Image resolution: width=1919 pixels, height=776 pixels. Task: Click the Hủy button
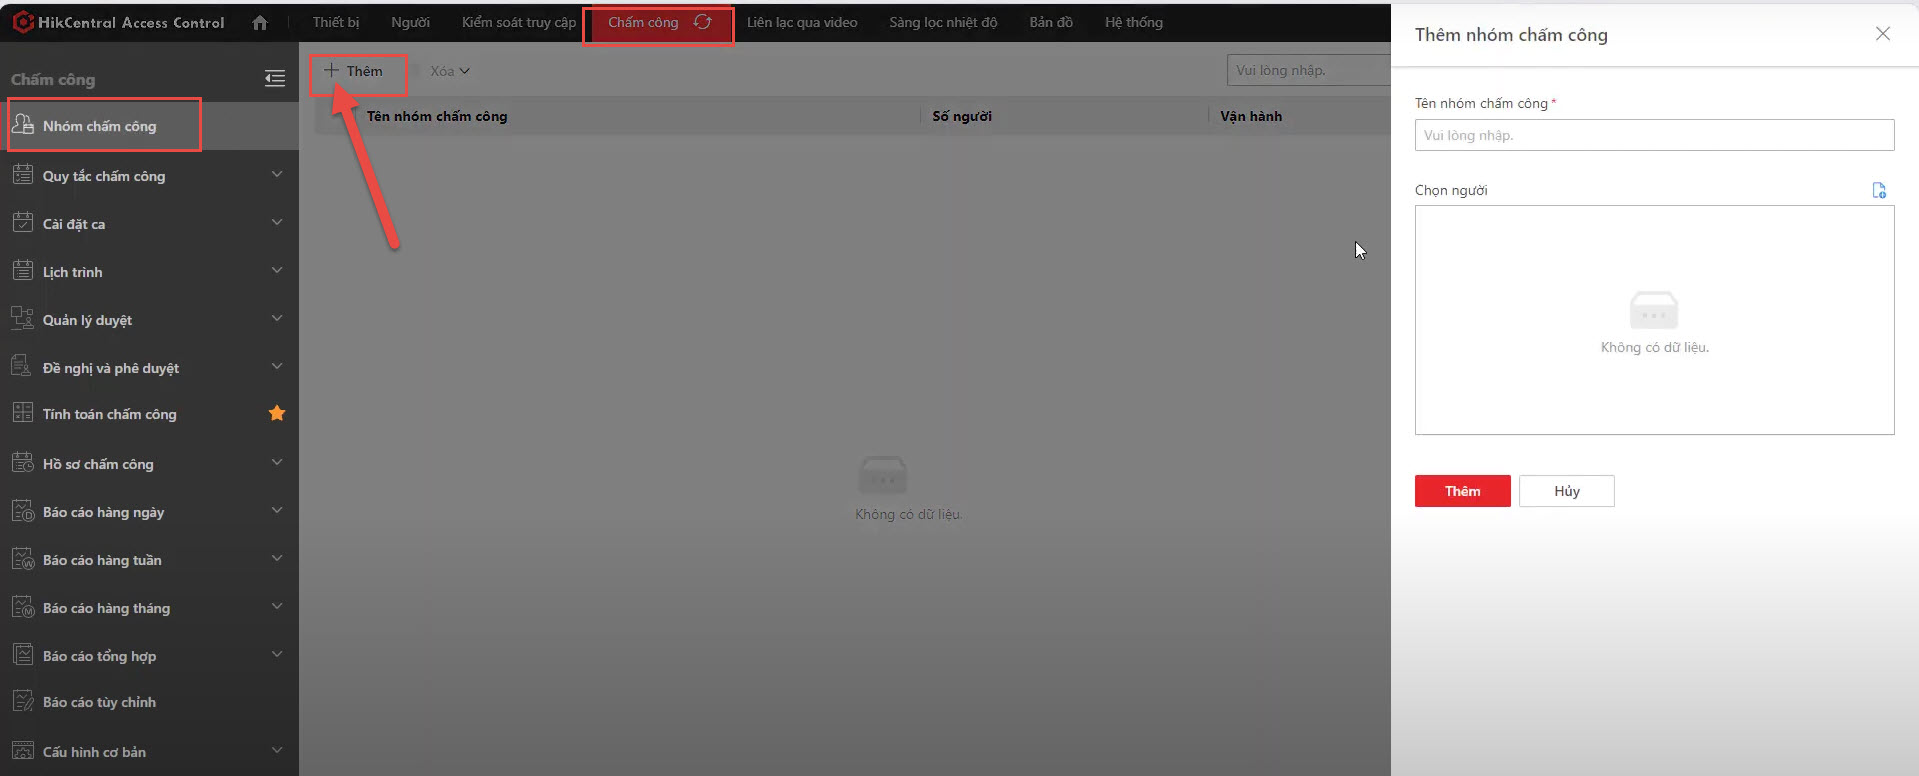pyautogui.click(x=1566, y=491)
